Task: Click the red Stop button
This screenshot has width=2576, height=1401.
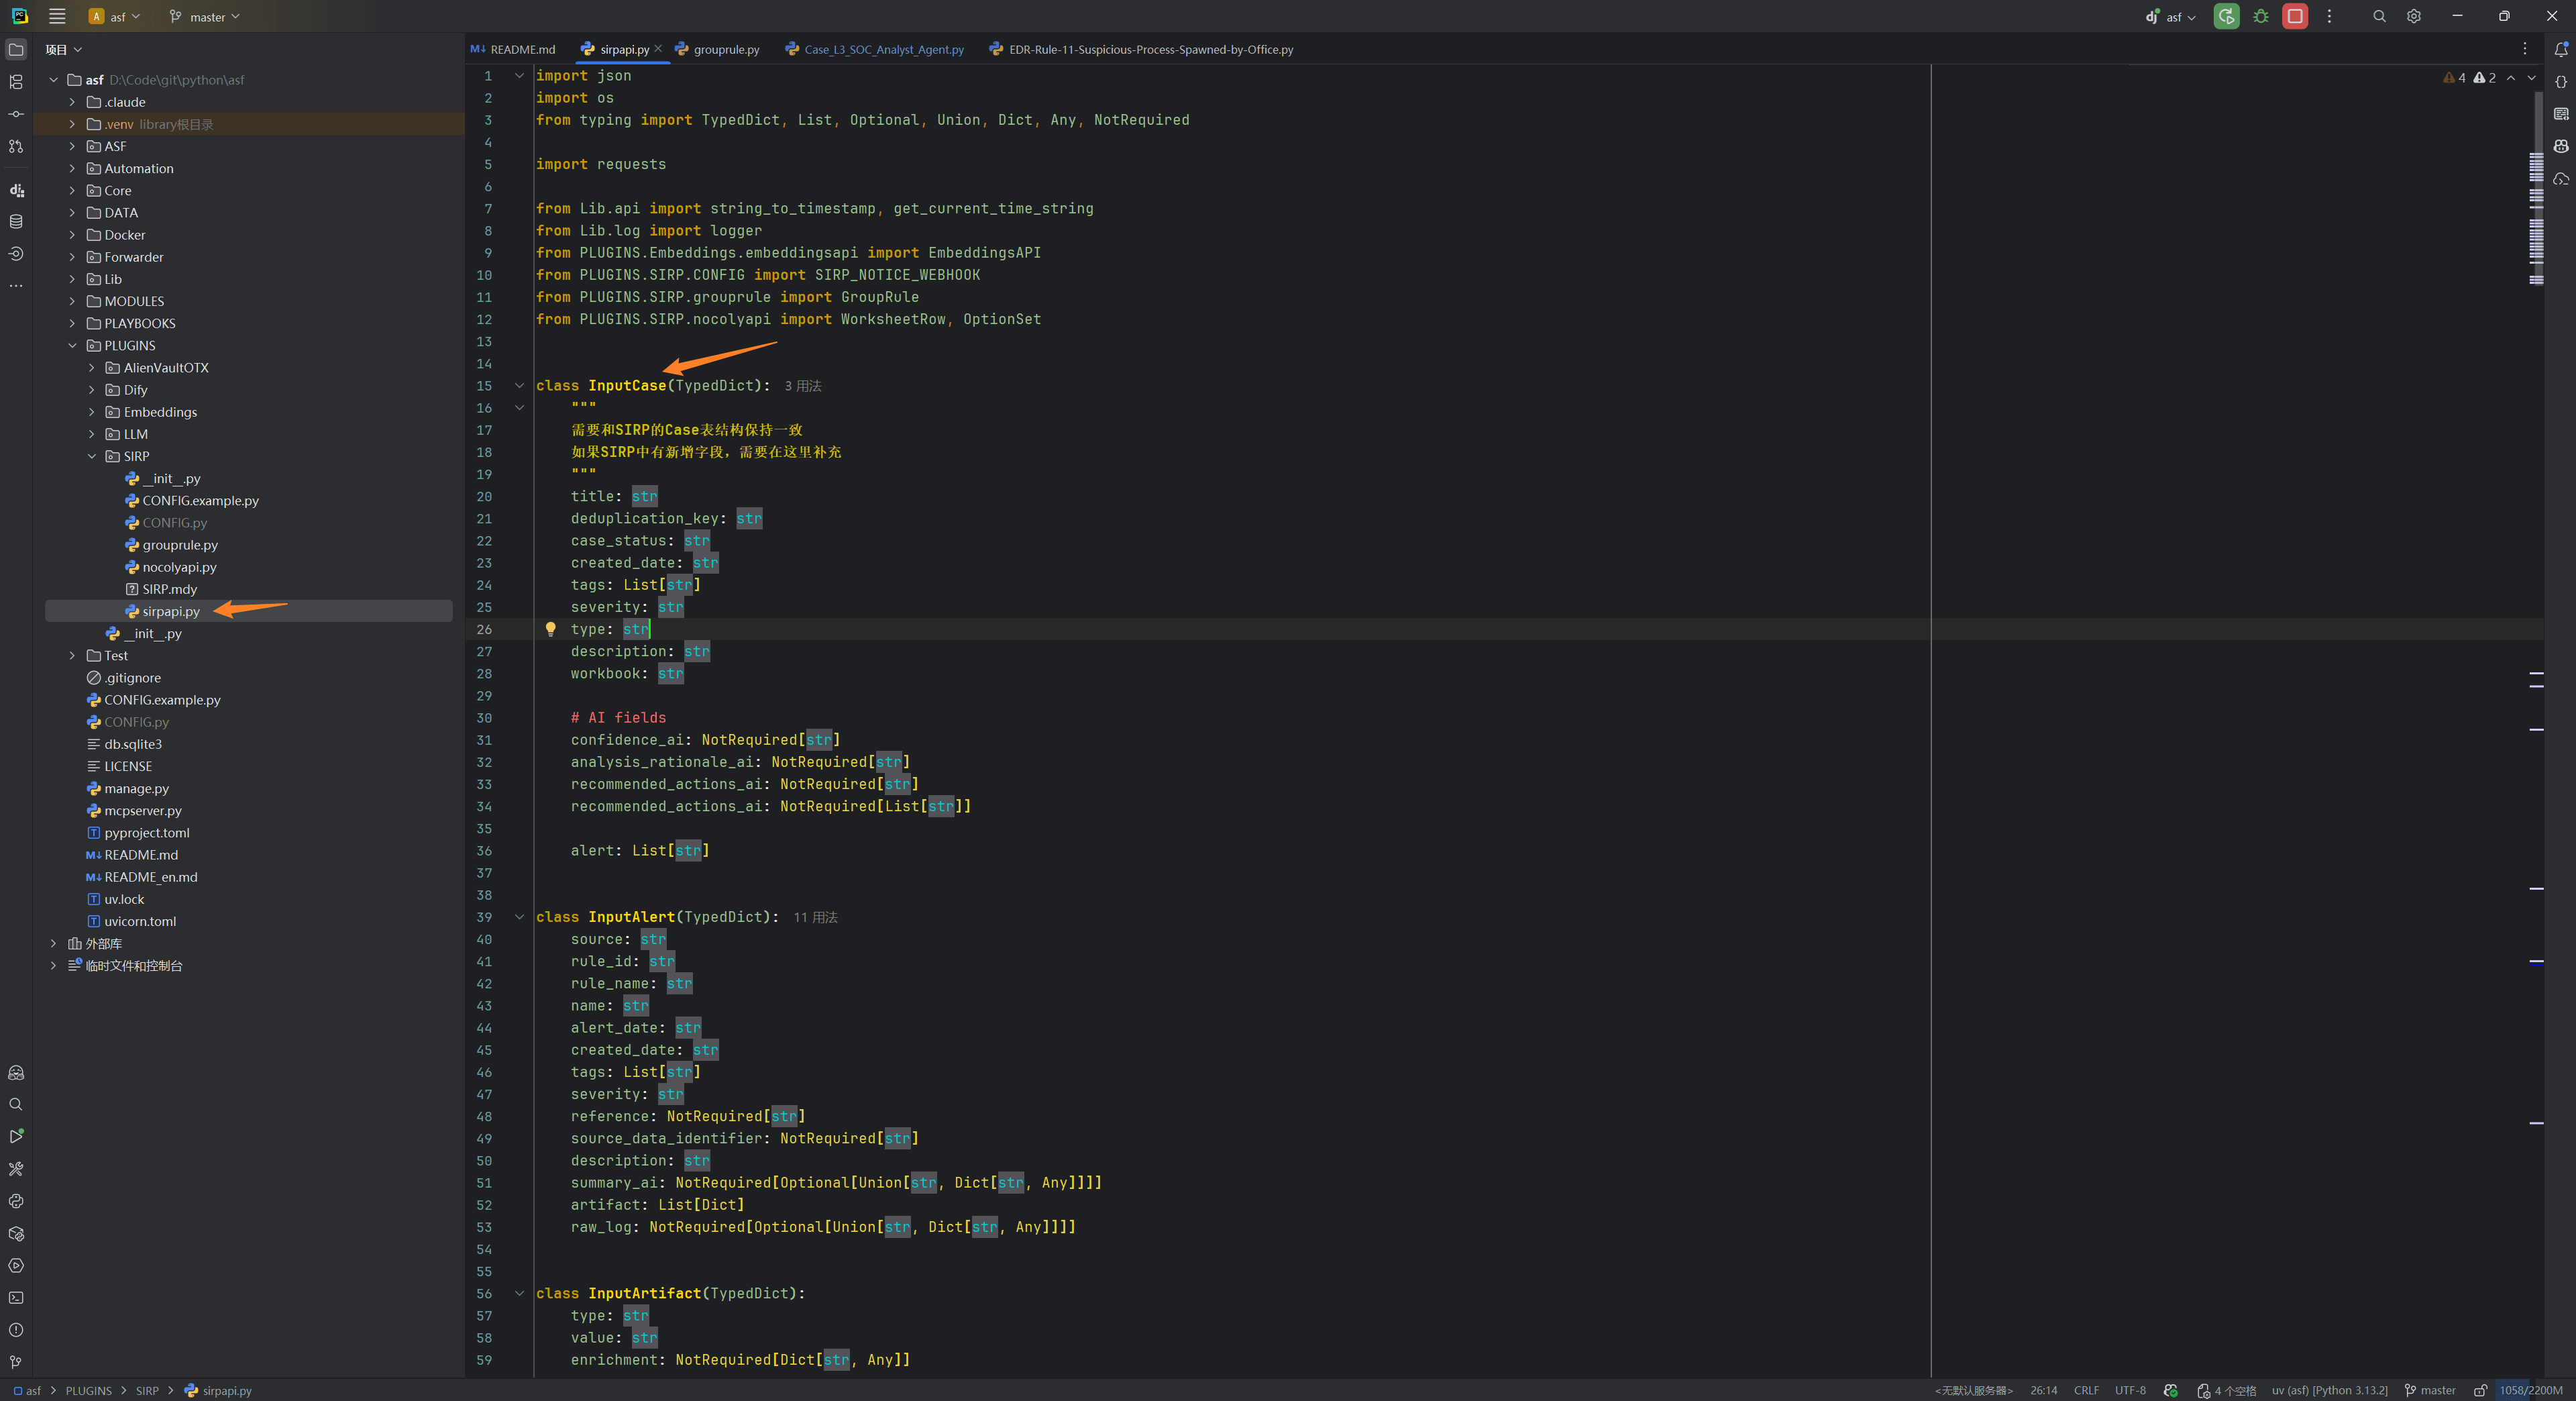Action: (x=2295, y=16)
